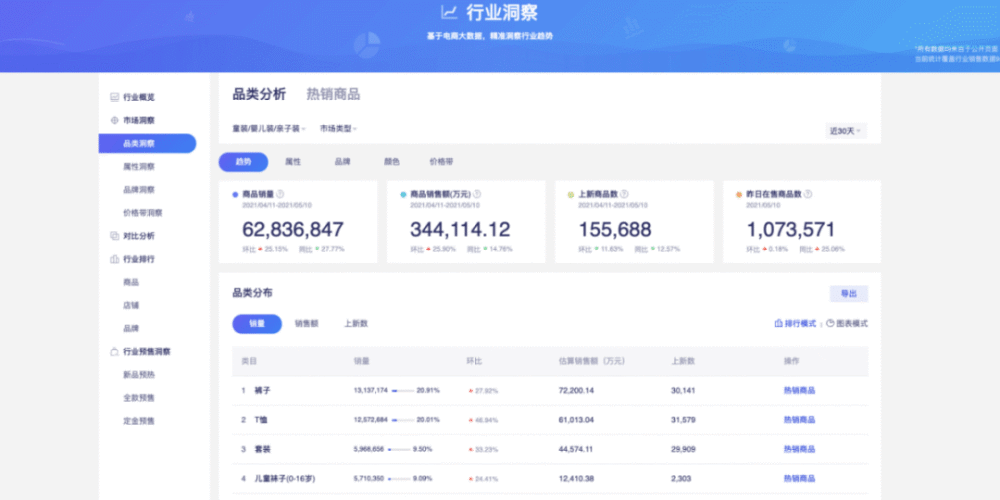Viewport: 1000px width, 500px height.
Task: Click the 行业洞察 header chart icon
Action: 450,12
